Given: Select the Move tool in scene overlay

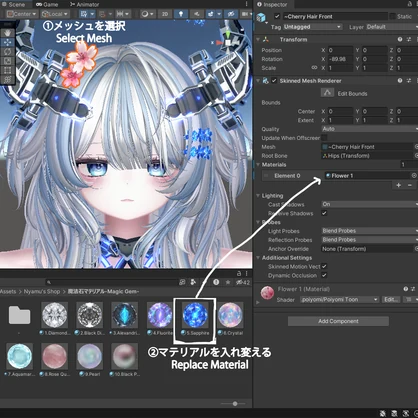Looking at the screenshot, I should click(x=7, y=42).
